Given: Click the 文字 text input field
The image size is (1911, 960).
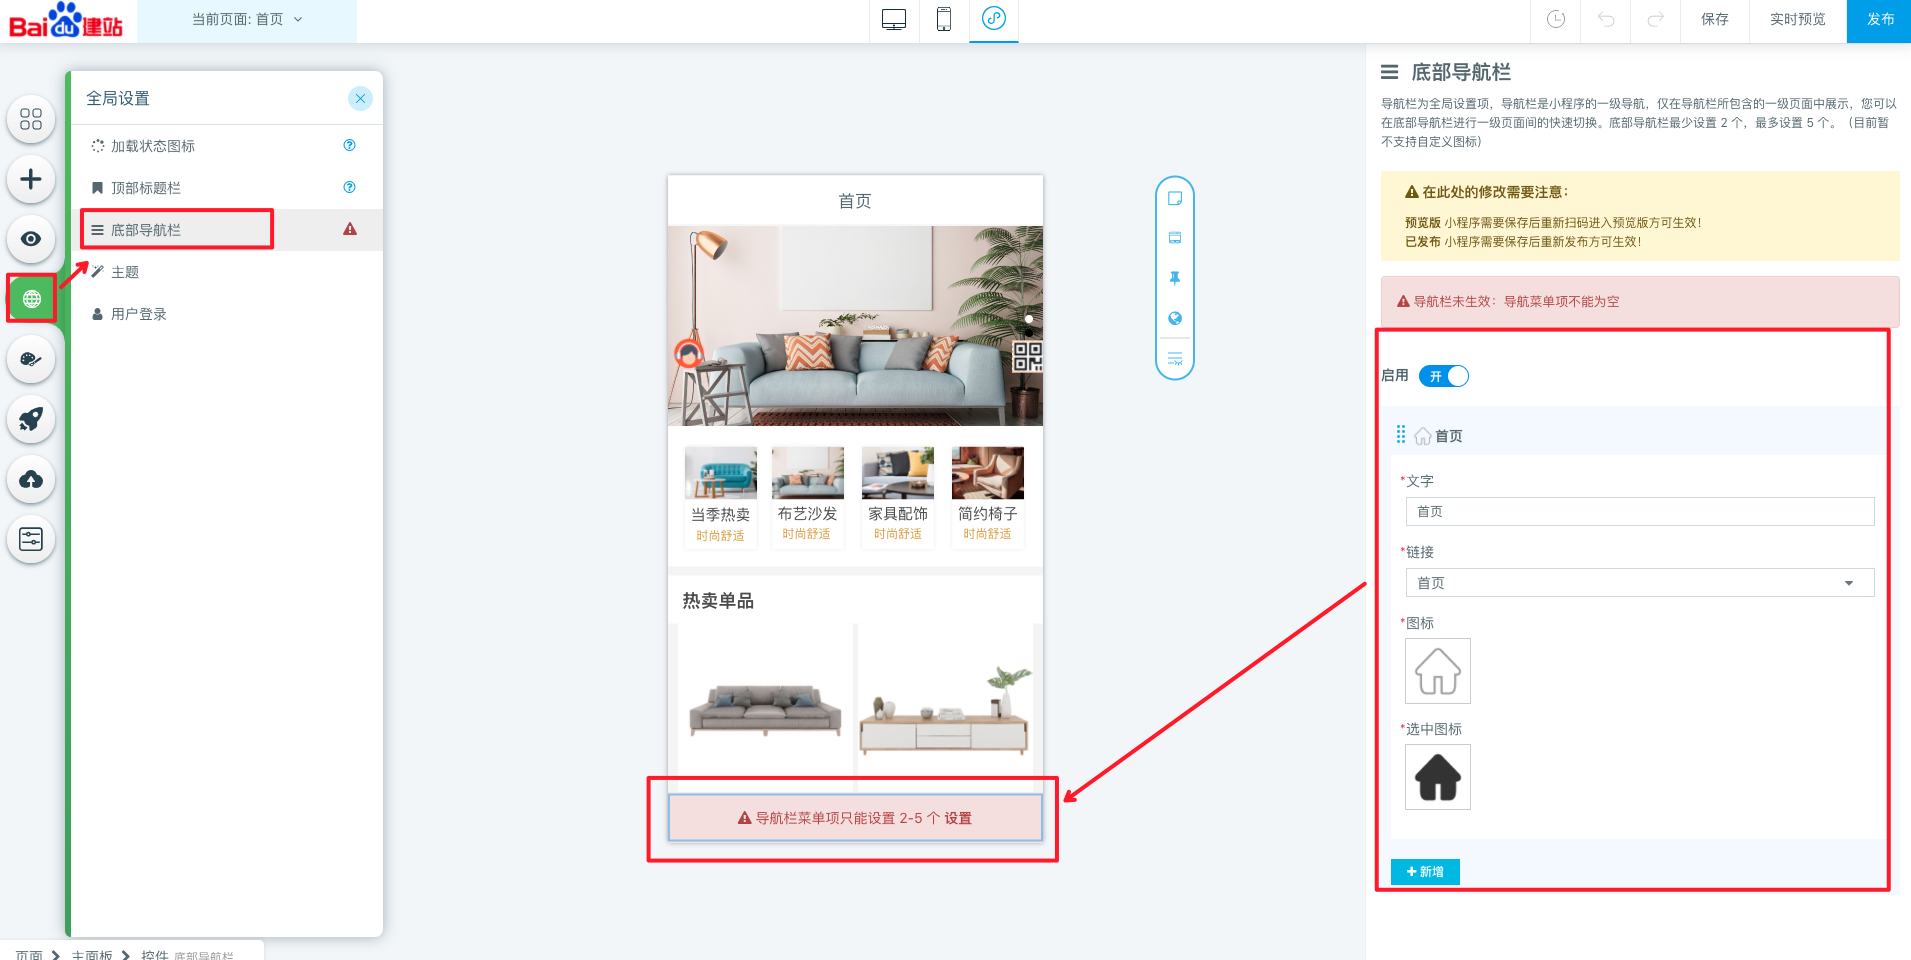Looking at the screenshot, I should tap(1639, 512).
